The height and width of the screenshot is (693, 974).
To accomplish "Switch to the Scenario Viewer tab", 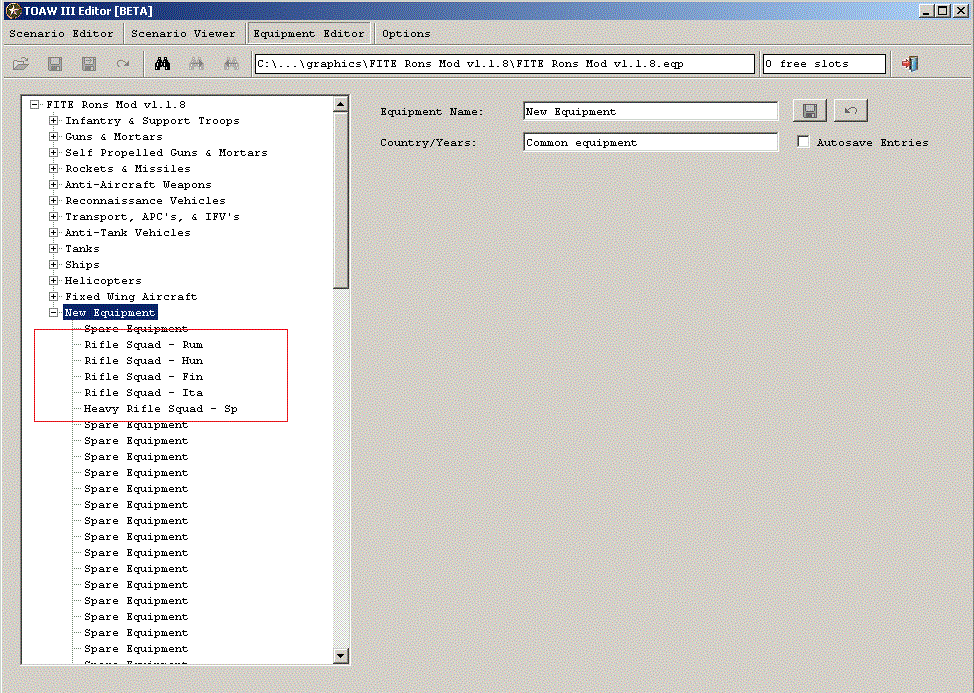I will coord(183,34).
